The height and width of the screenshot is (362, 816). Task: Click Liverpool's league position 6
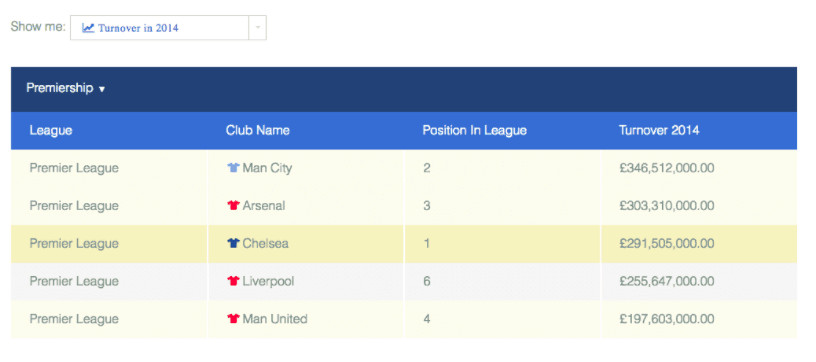click(427, 281)
